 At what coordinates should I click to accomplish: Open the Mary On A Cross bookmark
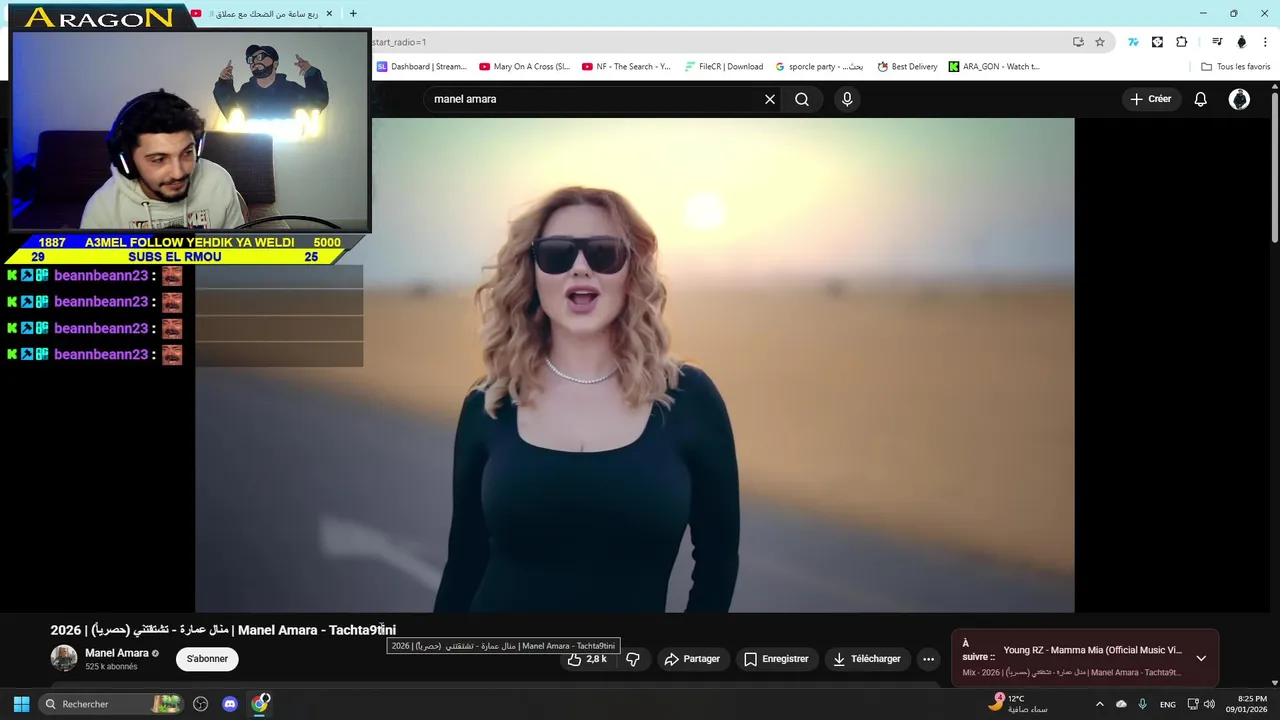coord(525,67)
